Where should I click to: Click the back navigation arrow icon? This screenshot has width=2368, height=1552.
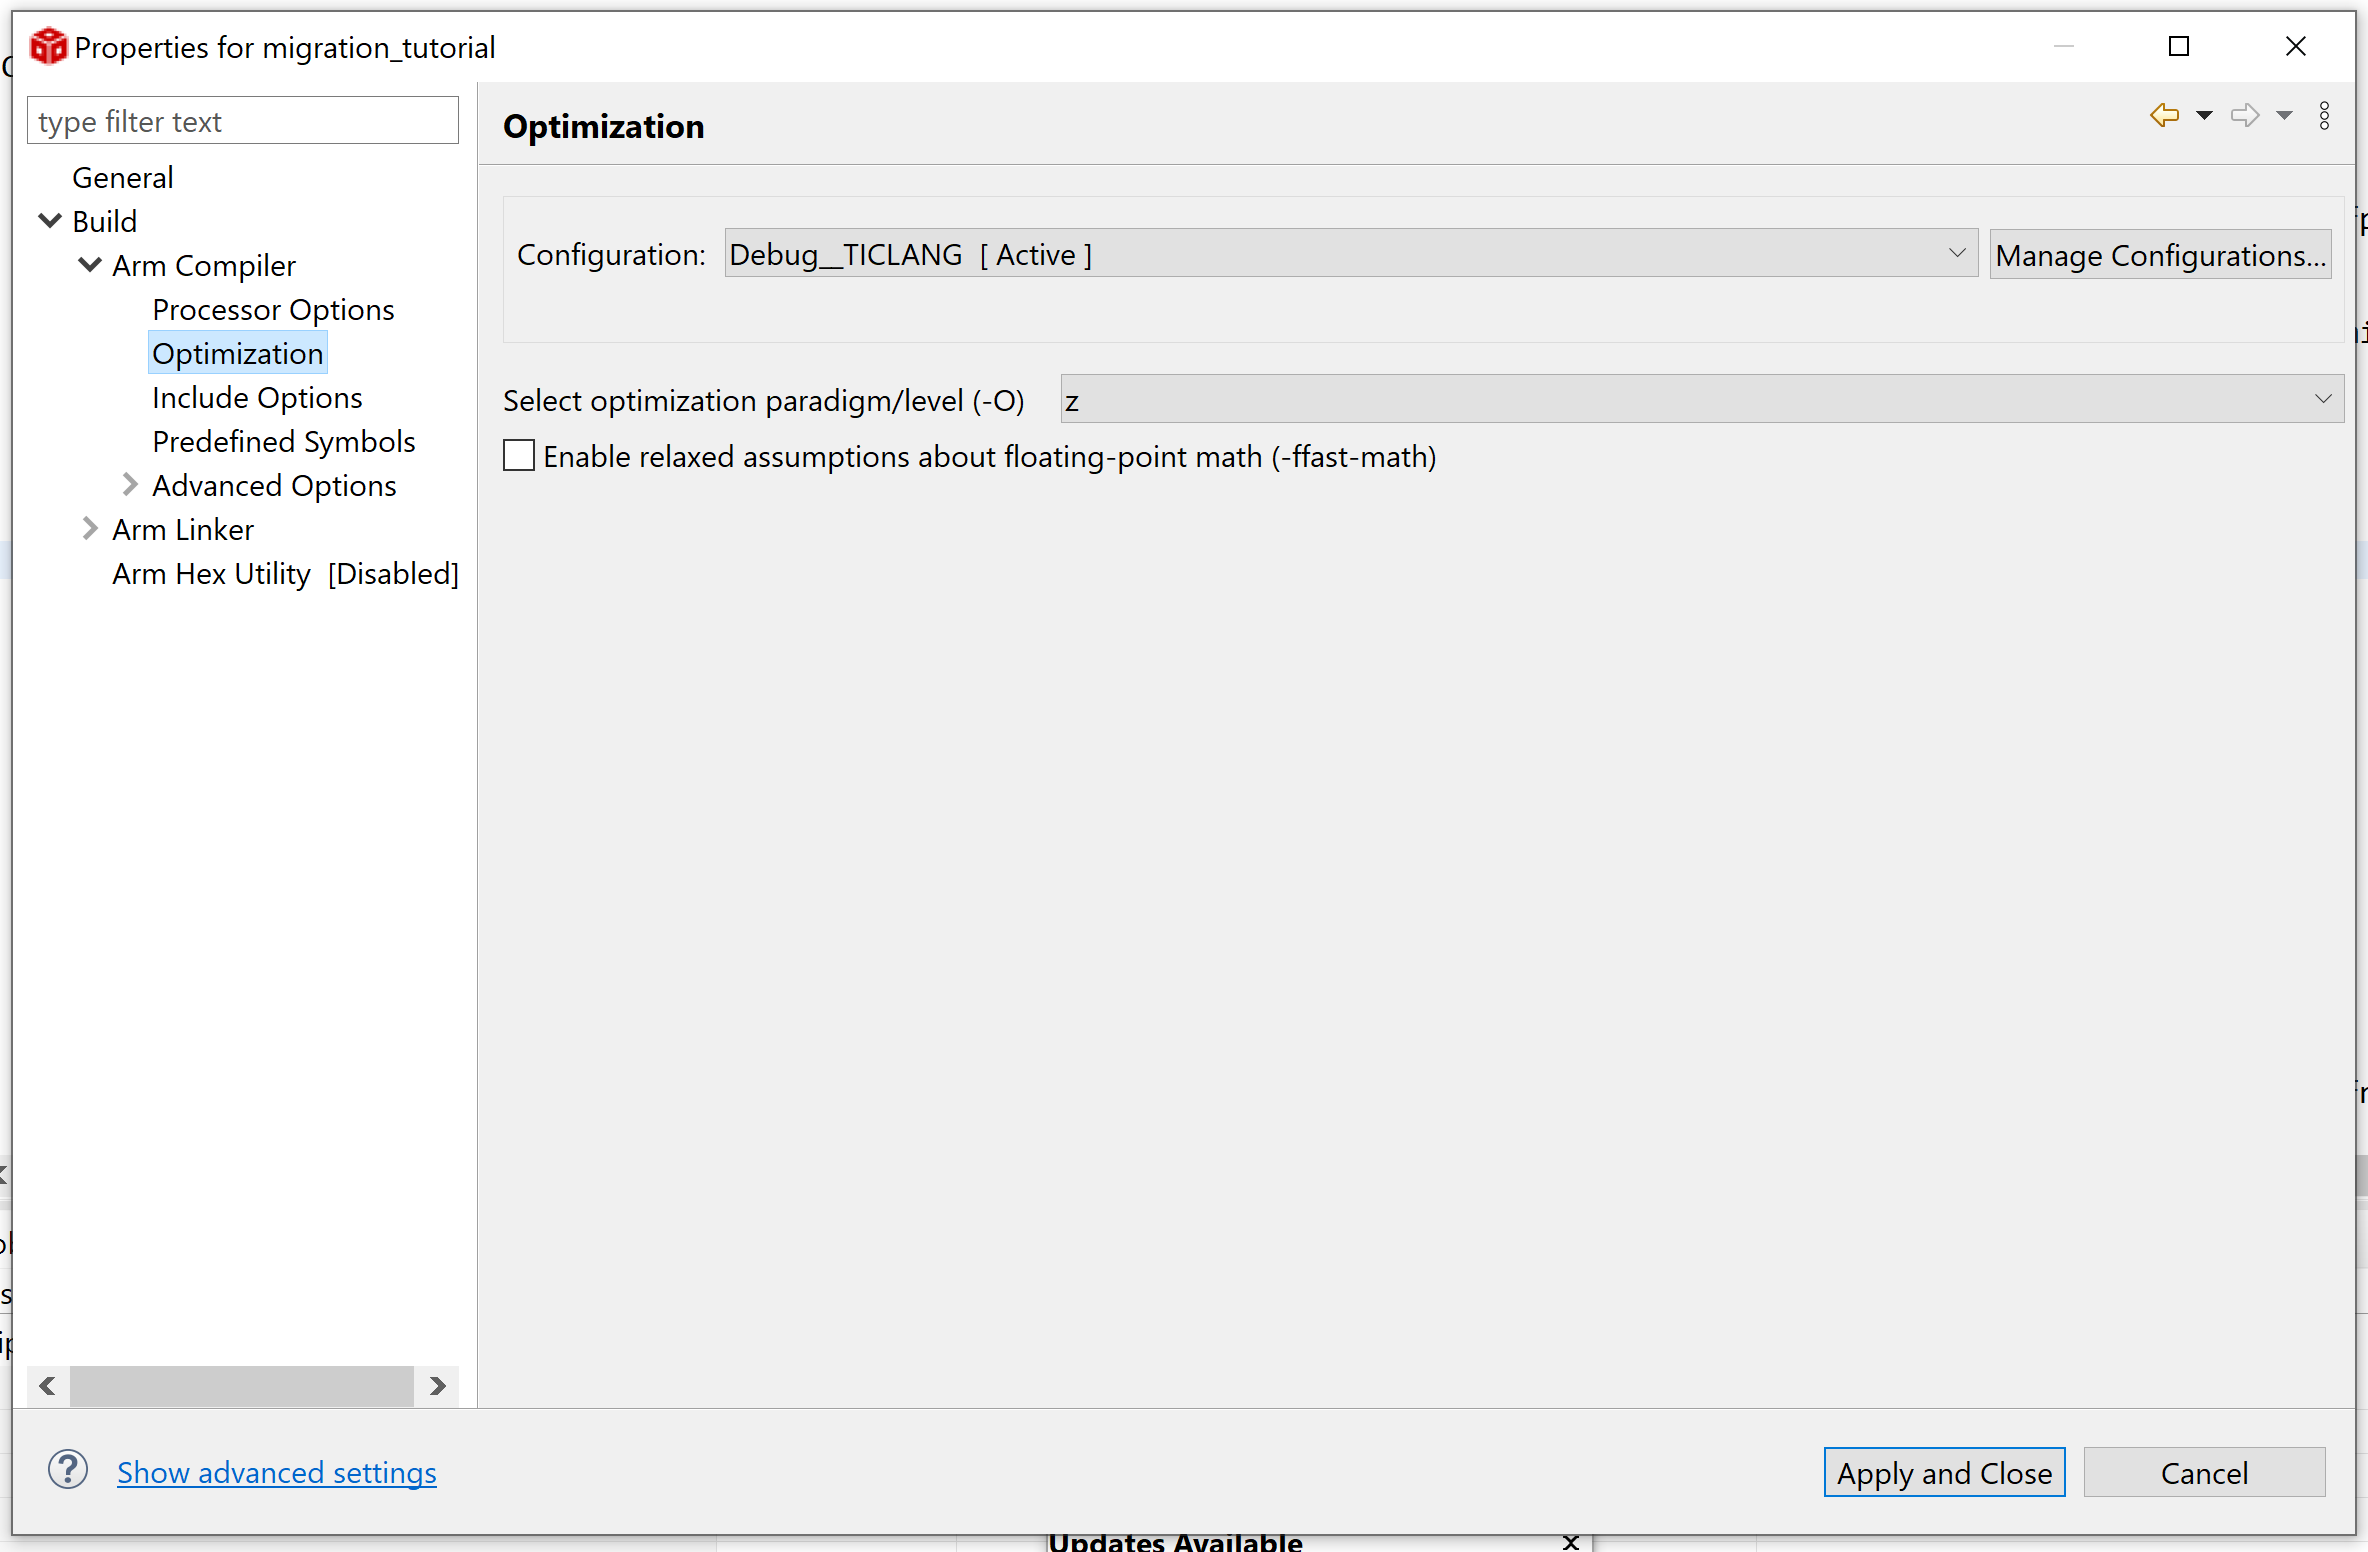2164,115
